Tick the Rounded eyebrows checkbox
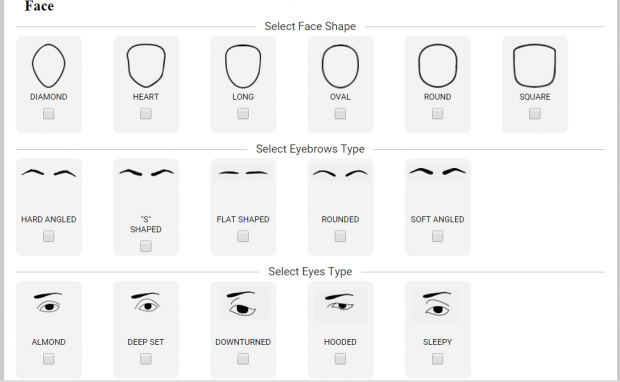The width and height of the screenshot is (620, 382). point(340,236)
